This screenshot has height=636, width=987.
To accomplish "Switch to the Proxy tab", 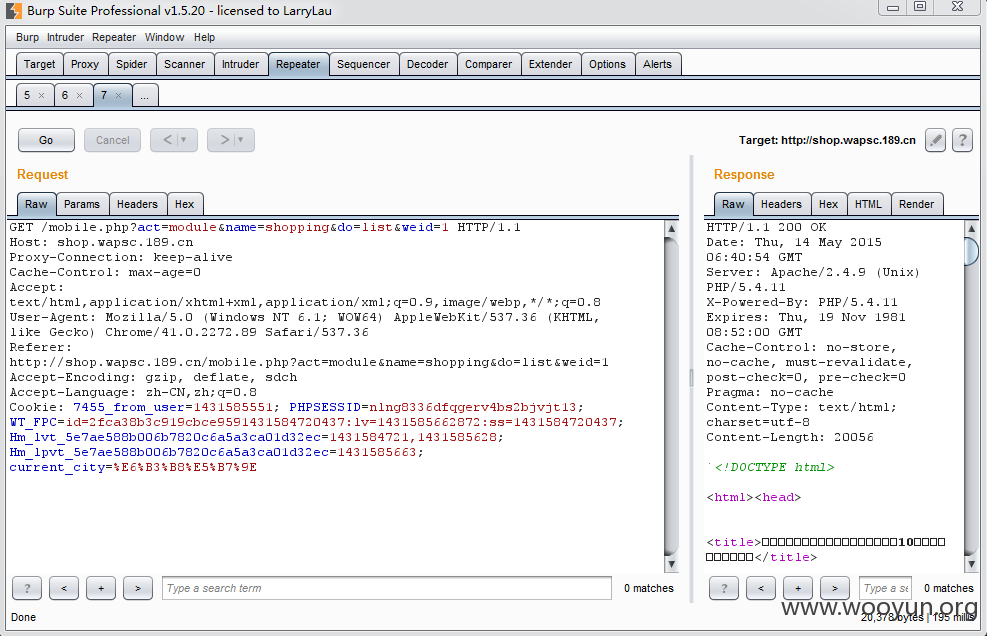I will [x=85, y=64].
